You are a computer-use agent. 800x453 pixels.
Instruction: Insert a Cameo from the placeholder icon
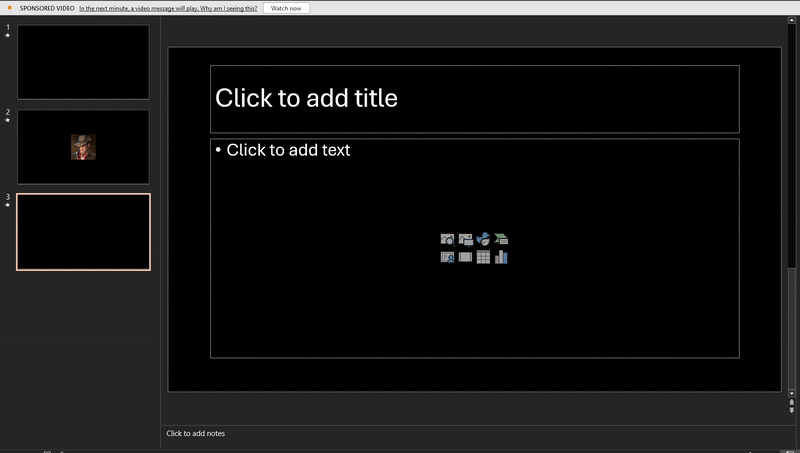tap(447, 257)
